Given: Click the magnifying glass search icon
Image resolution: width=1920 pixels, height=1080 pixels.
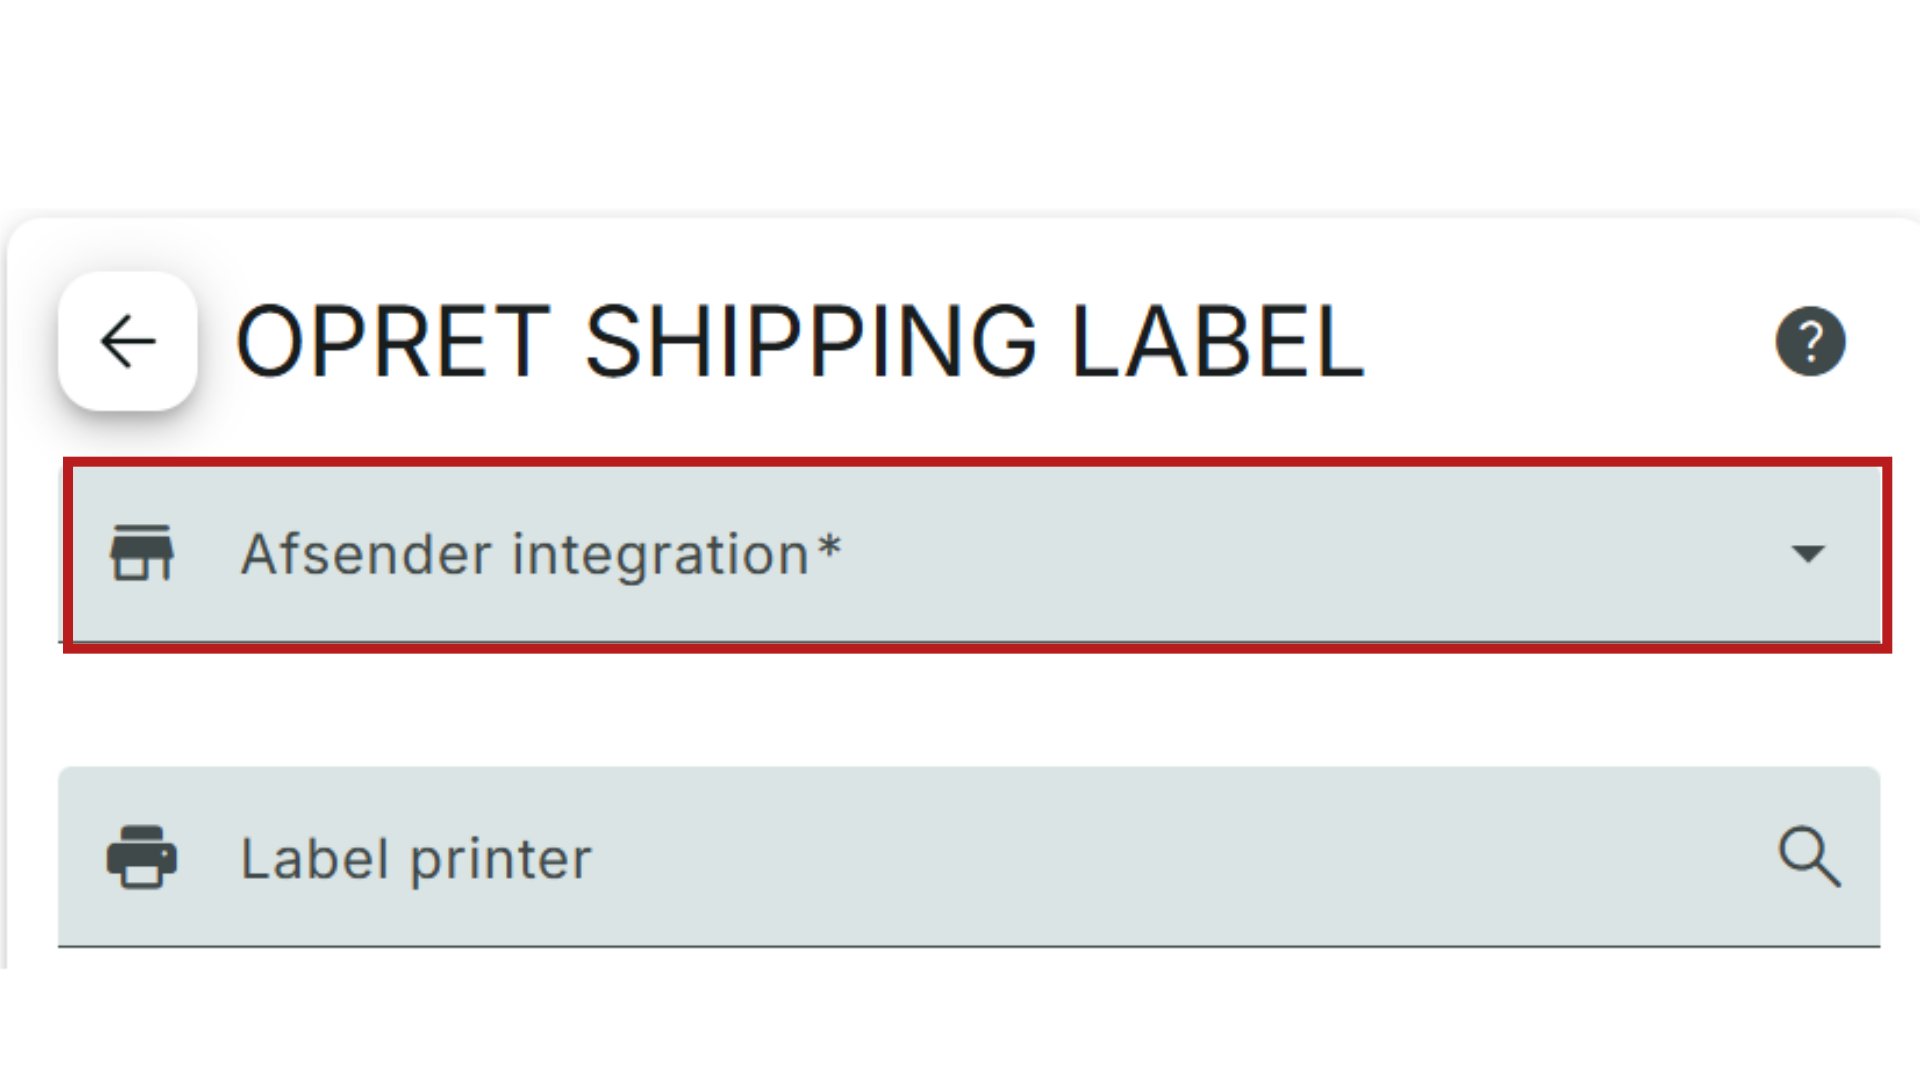Looking at the screenshot, I should (1809, 857).
